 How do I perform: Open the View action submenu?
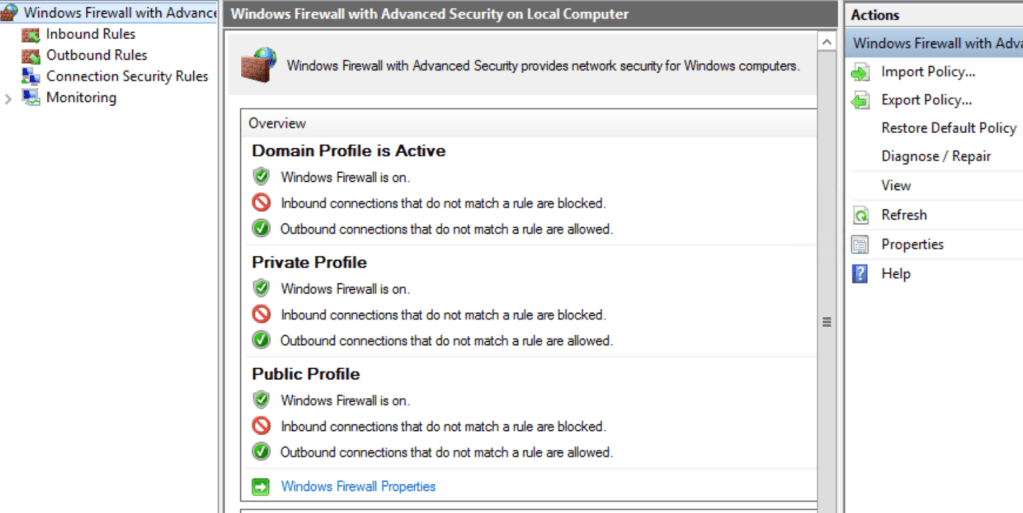click(896, 186)
